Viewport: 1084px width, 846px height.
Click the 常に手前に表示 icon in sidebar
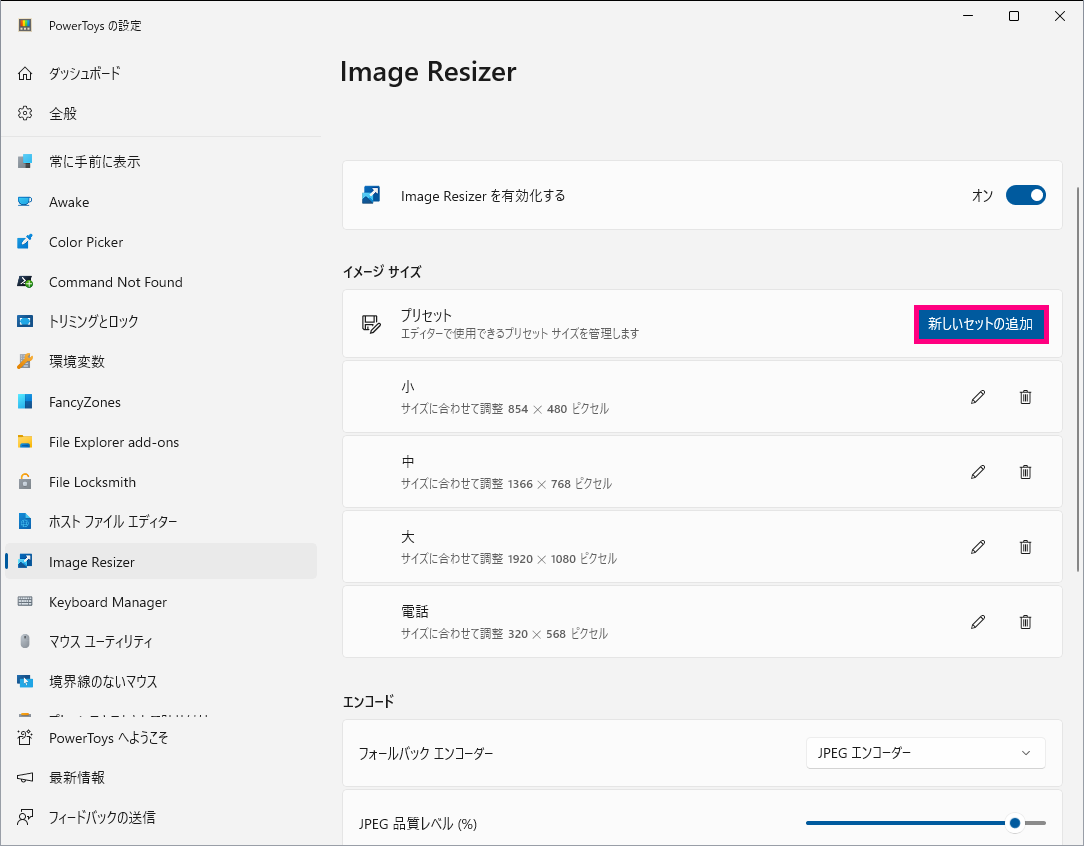(25, 162)
